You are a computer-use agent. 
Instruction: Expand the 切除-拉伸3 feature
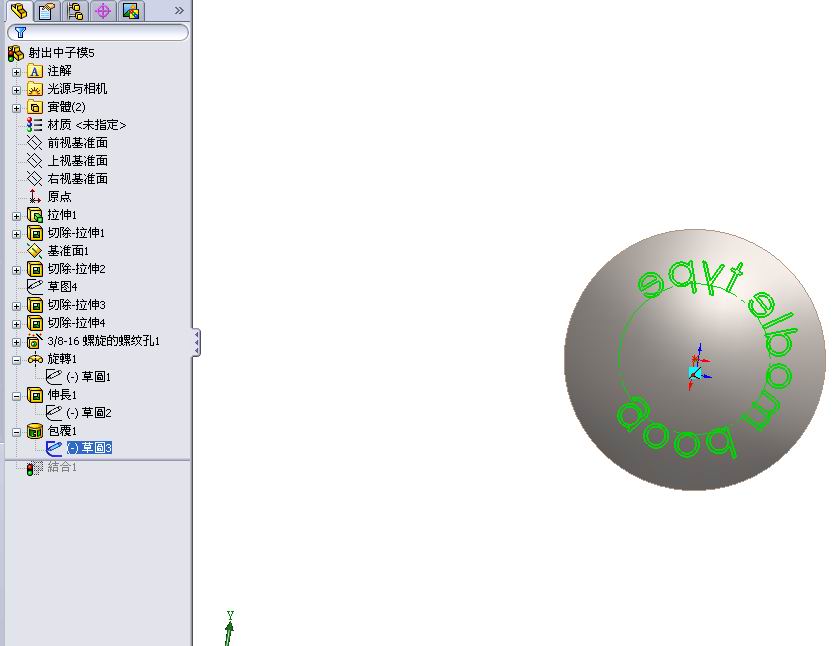(16, 306)
